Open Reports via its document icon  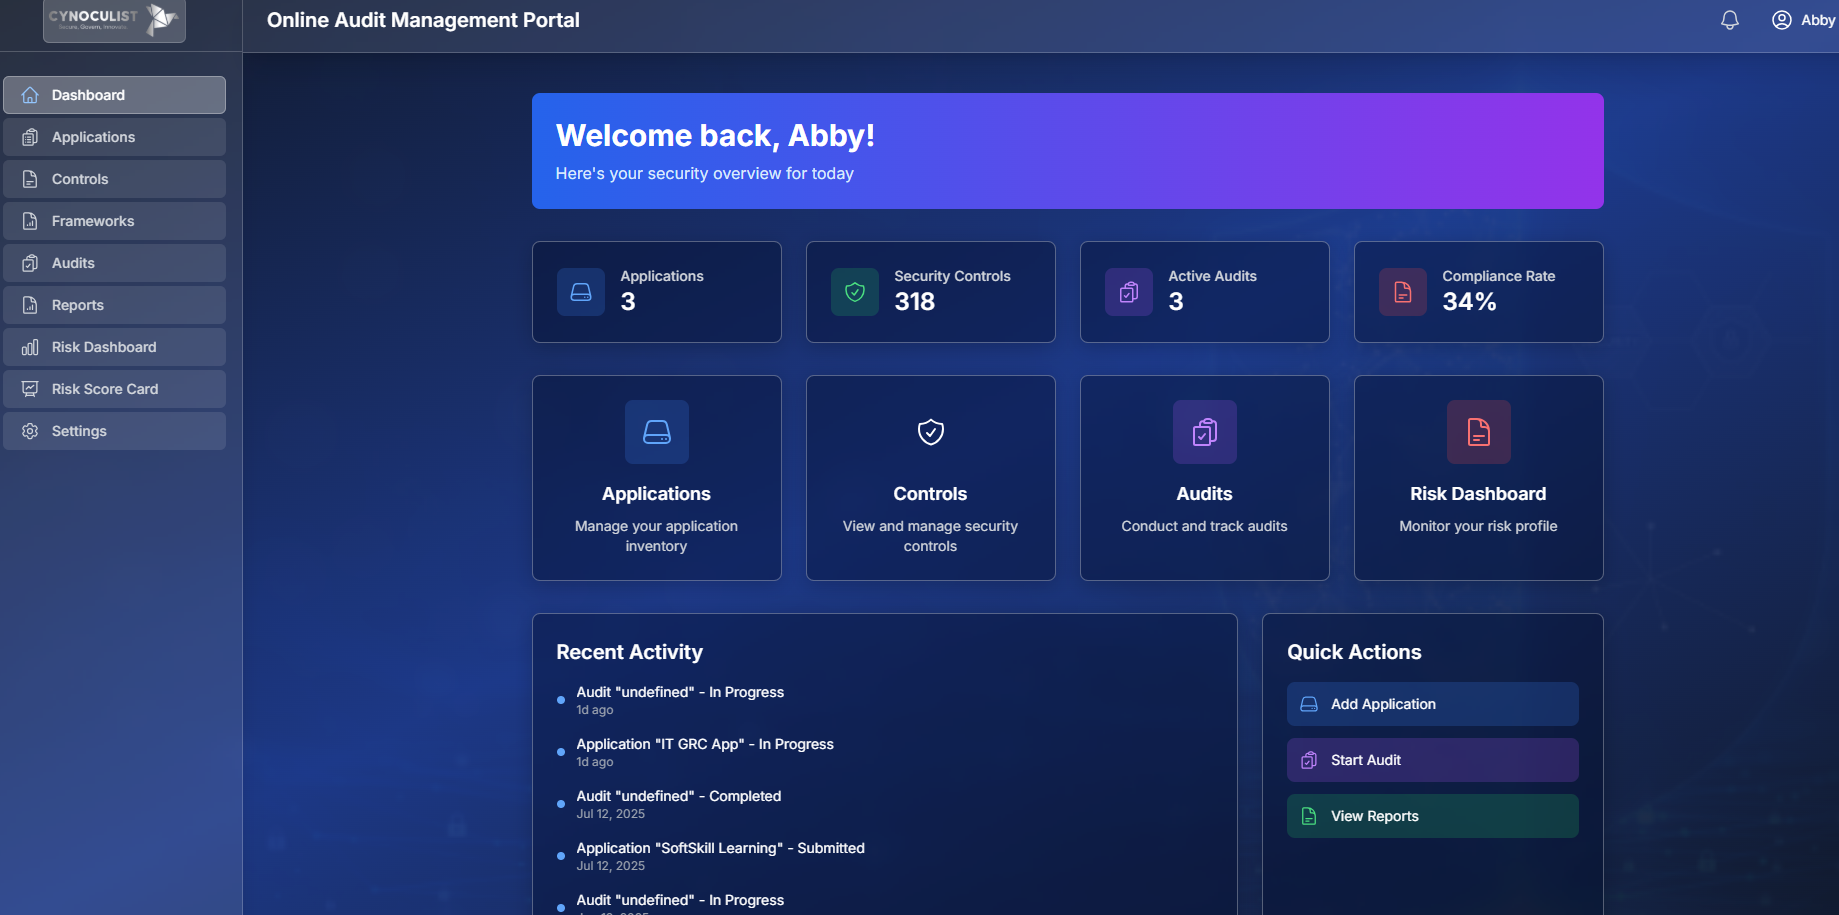30,304
